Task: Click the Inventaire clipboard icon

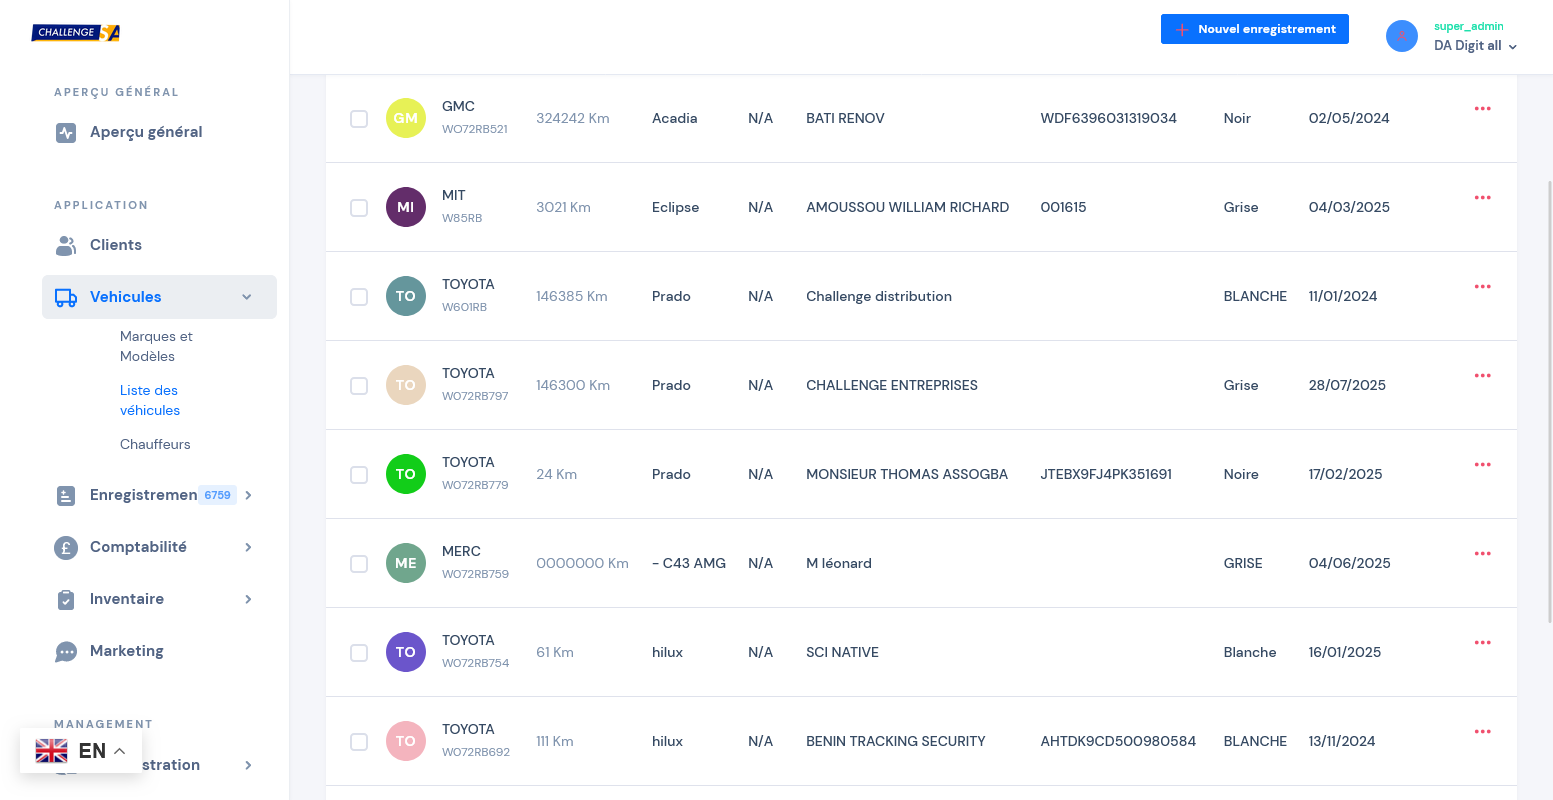Action: 66,599
